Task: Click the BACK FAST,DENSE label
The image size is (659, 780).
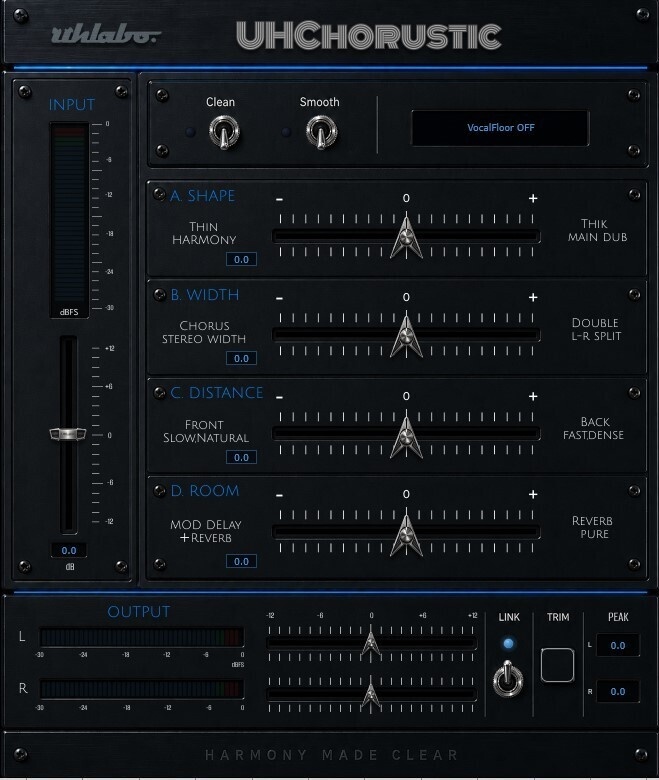Action: 593,428
